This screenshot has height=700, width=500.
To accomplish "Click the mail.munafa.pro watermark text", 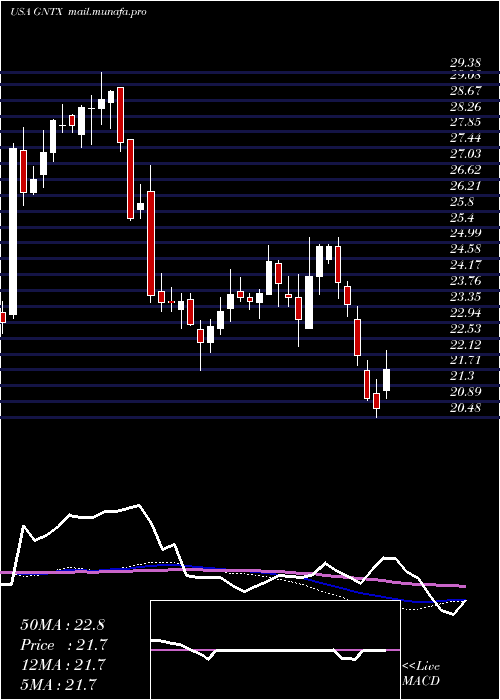I will tap(108, 12).
